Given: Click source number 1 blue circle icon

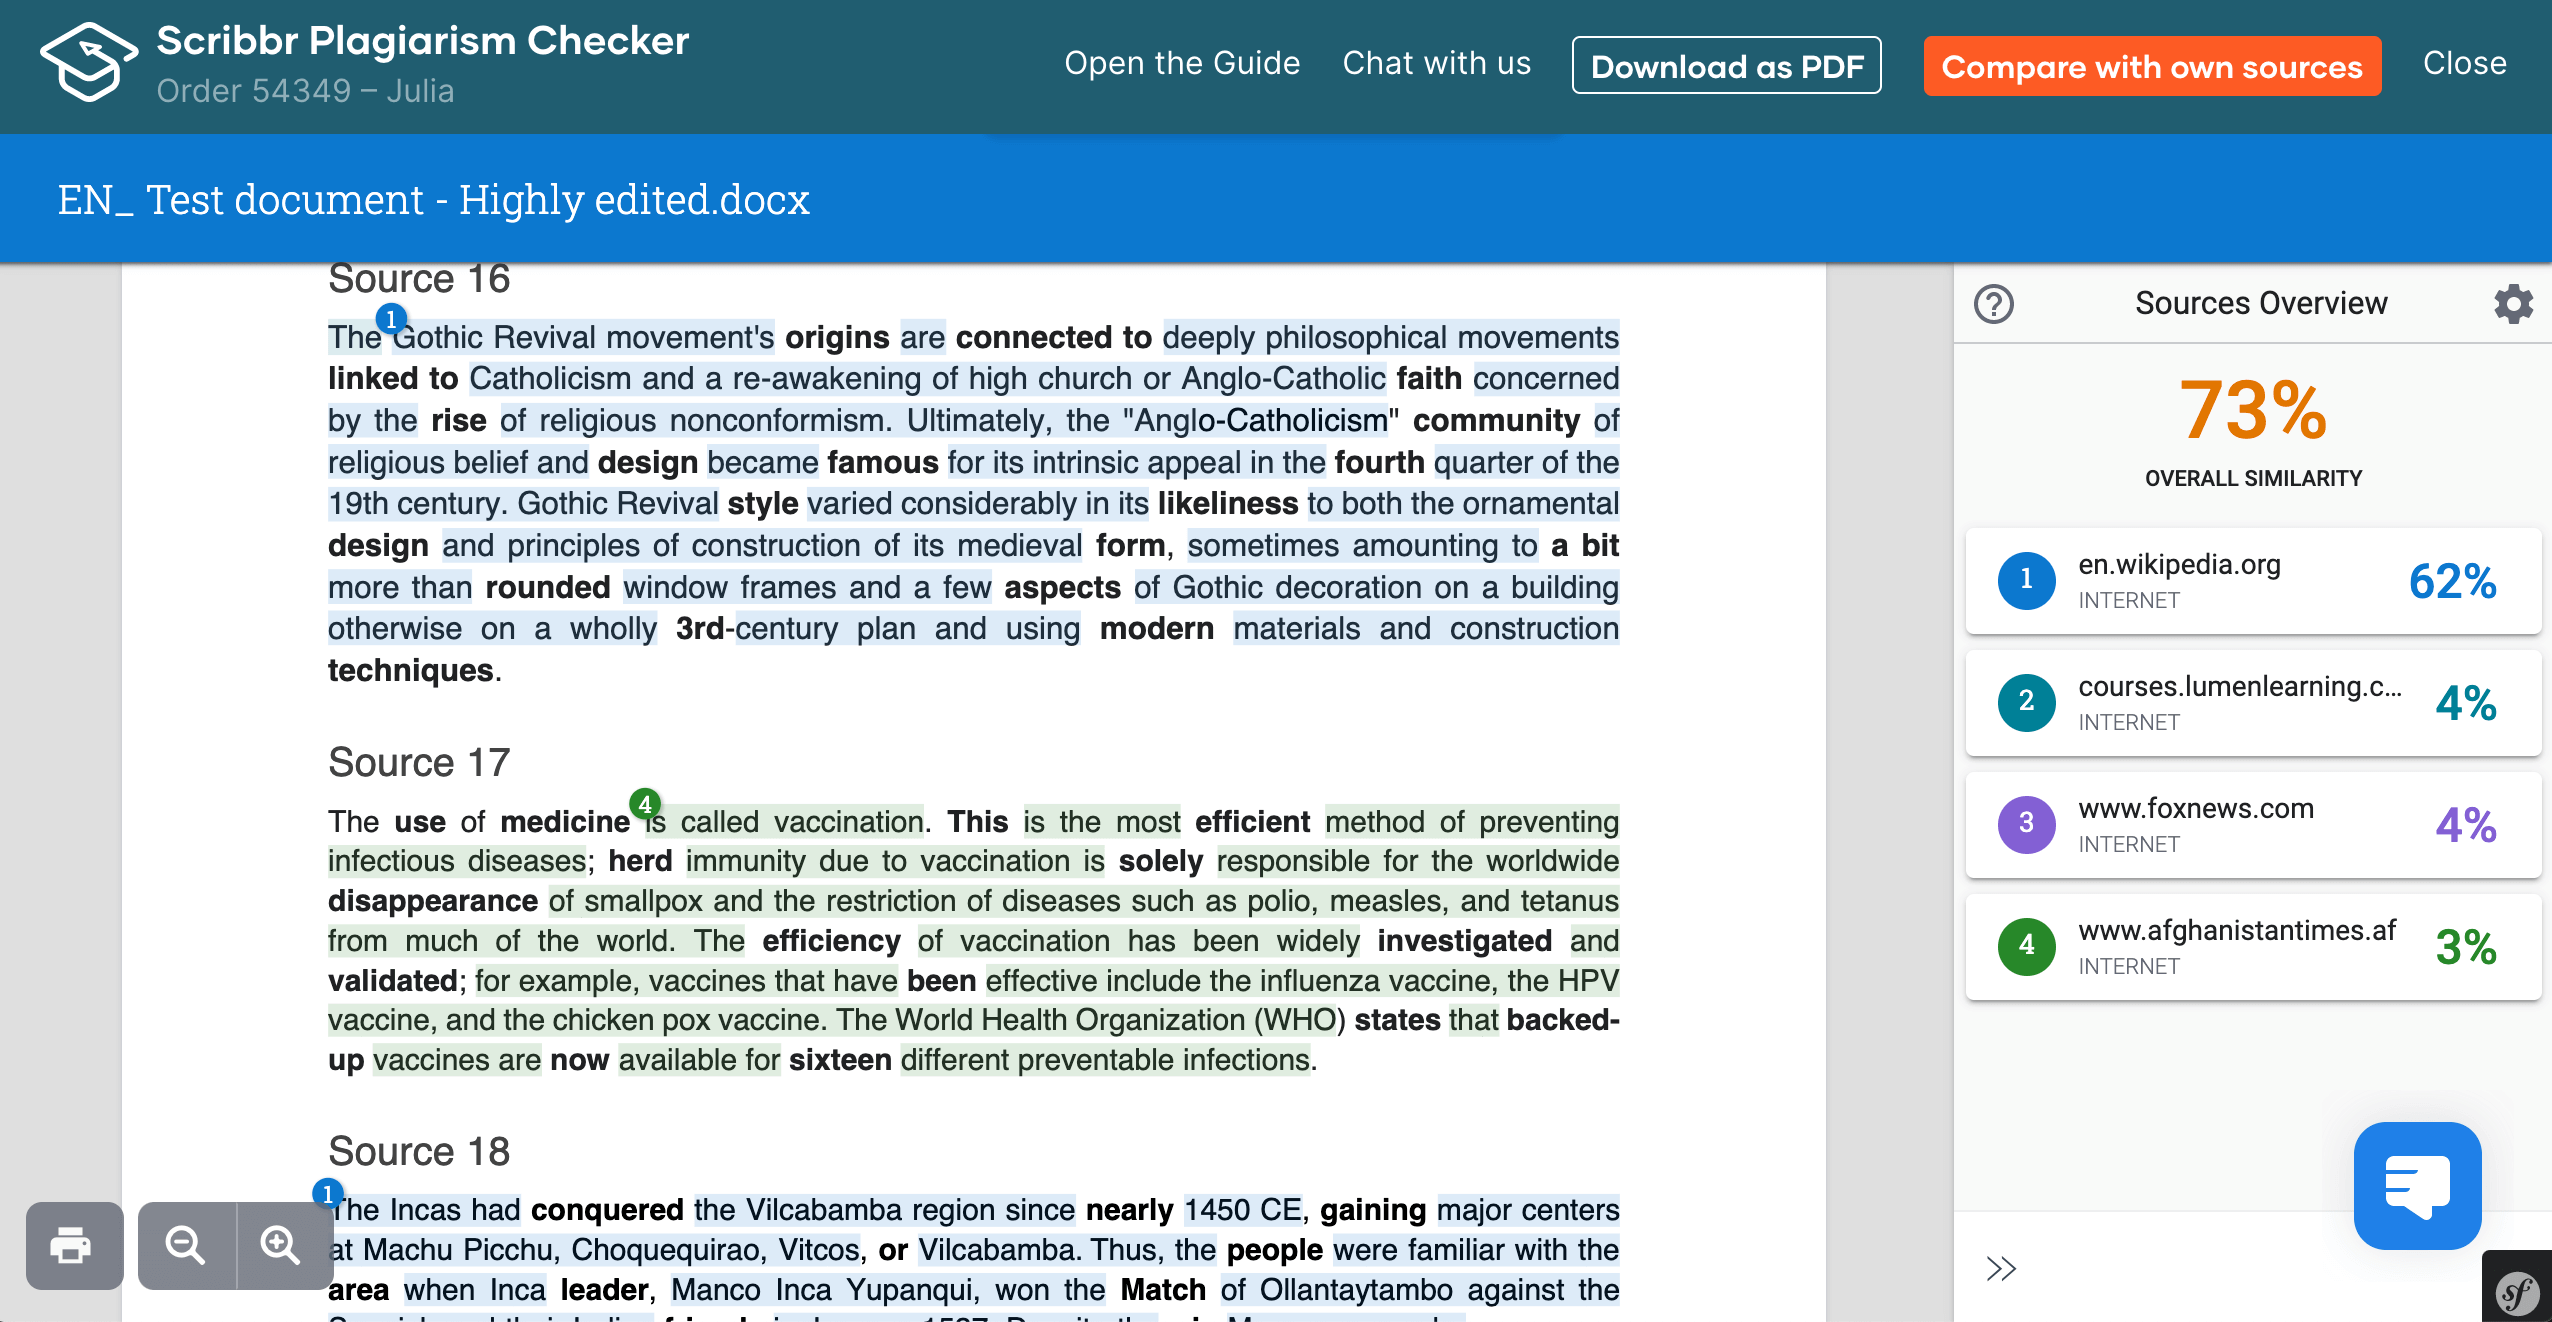Looking at the screenshot, I should coord(2023,578).
